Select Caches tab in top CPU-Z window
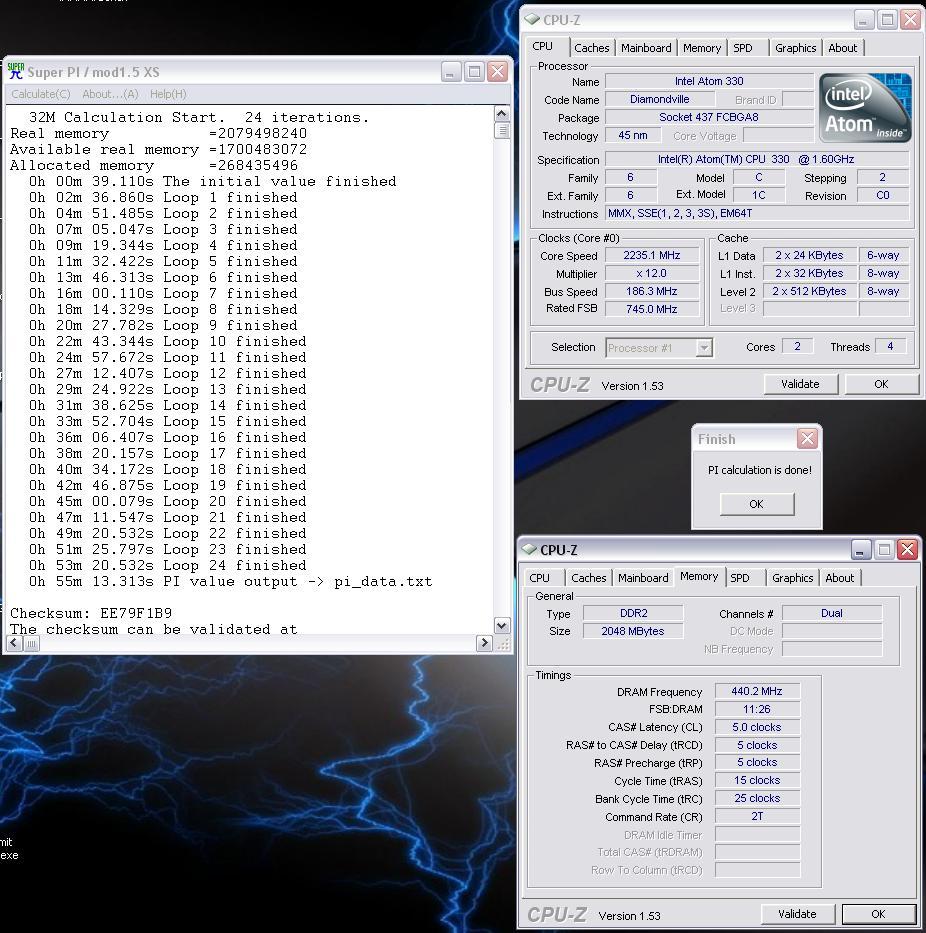The height and width of the screenshot is (933, 926). point(591,48)
